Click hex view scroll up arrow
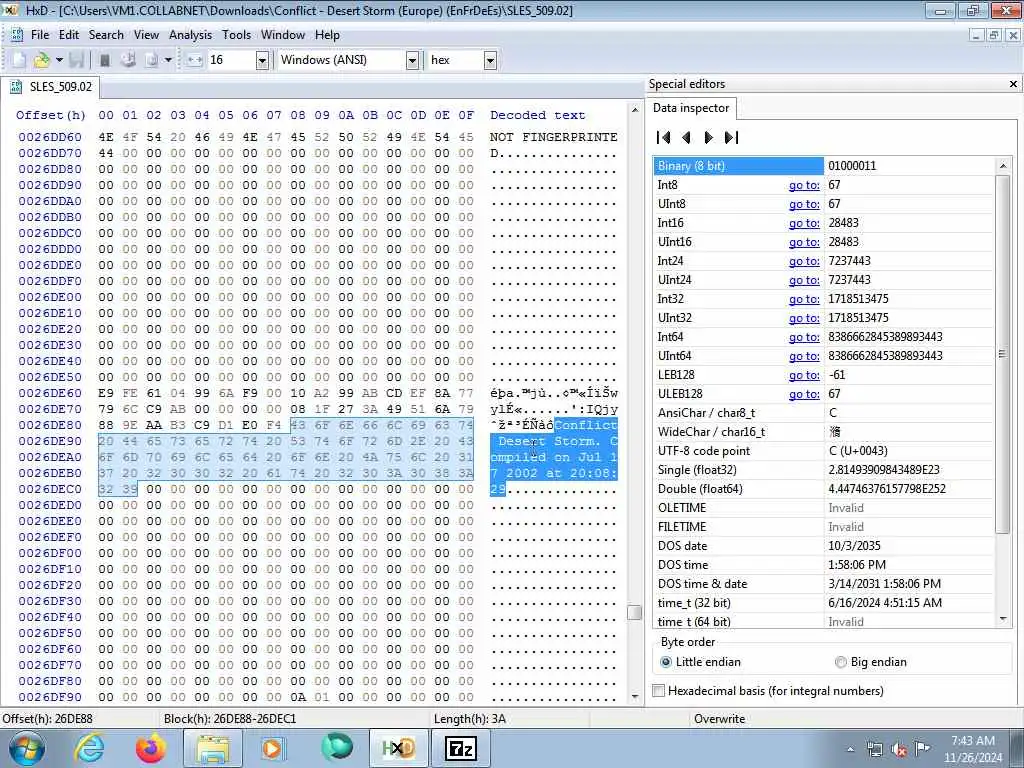This screenshot has height=768, width=1024. (634, 110)
